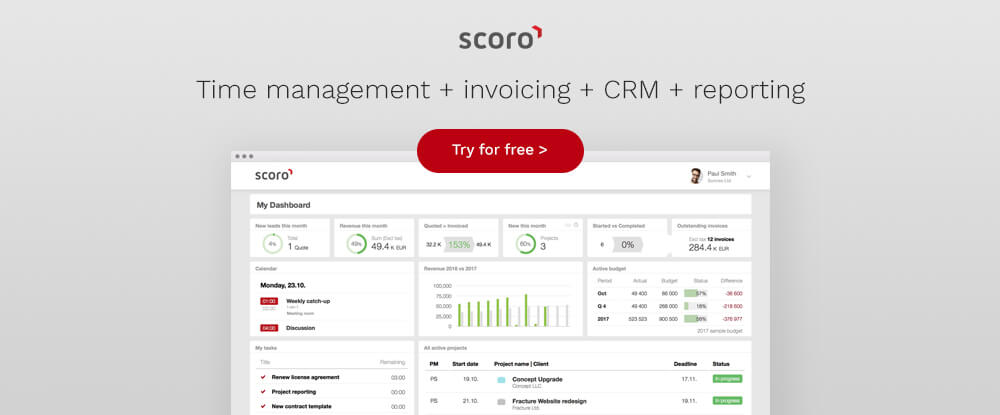This screenshot has height=415, width=1000.
Task: Sort by the Deadline column header
Action: pos(685,364)
